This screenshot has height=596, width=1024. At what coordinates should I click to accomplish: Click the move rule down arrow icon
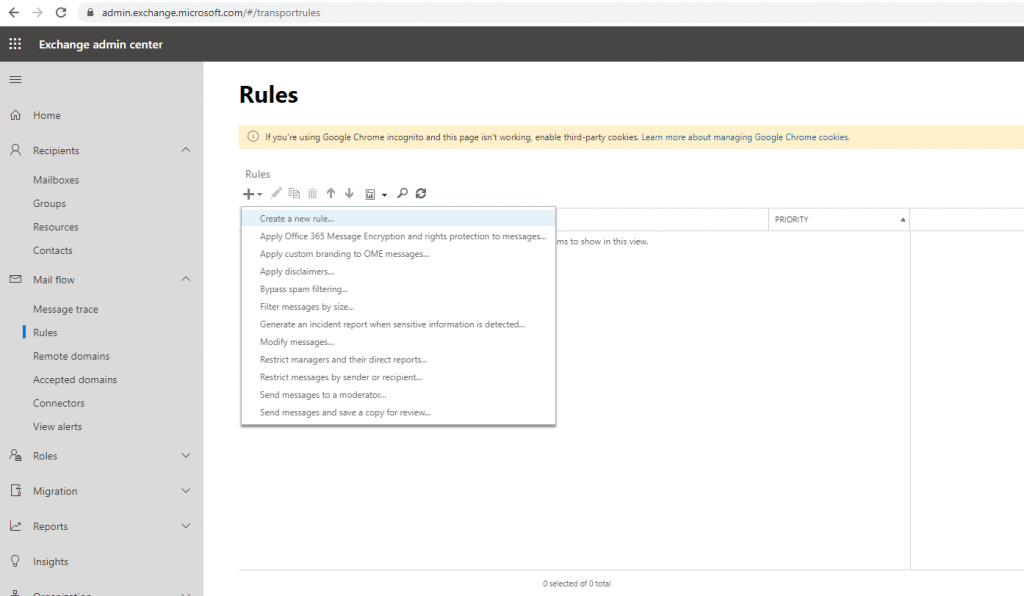tap(349, 193)
